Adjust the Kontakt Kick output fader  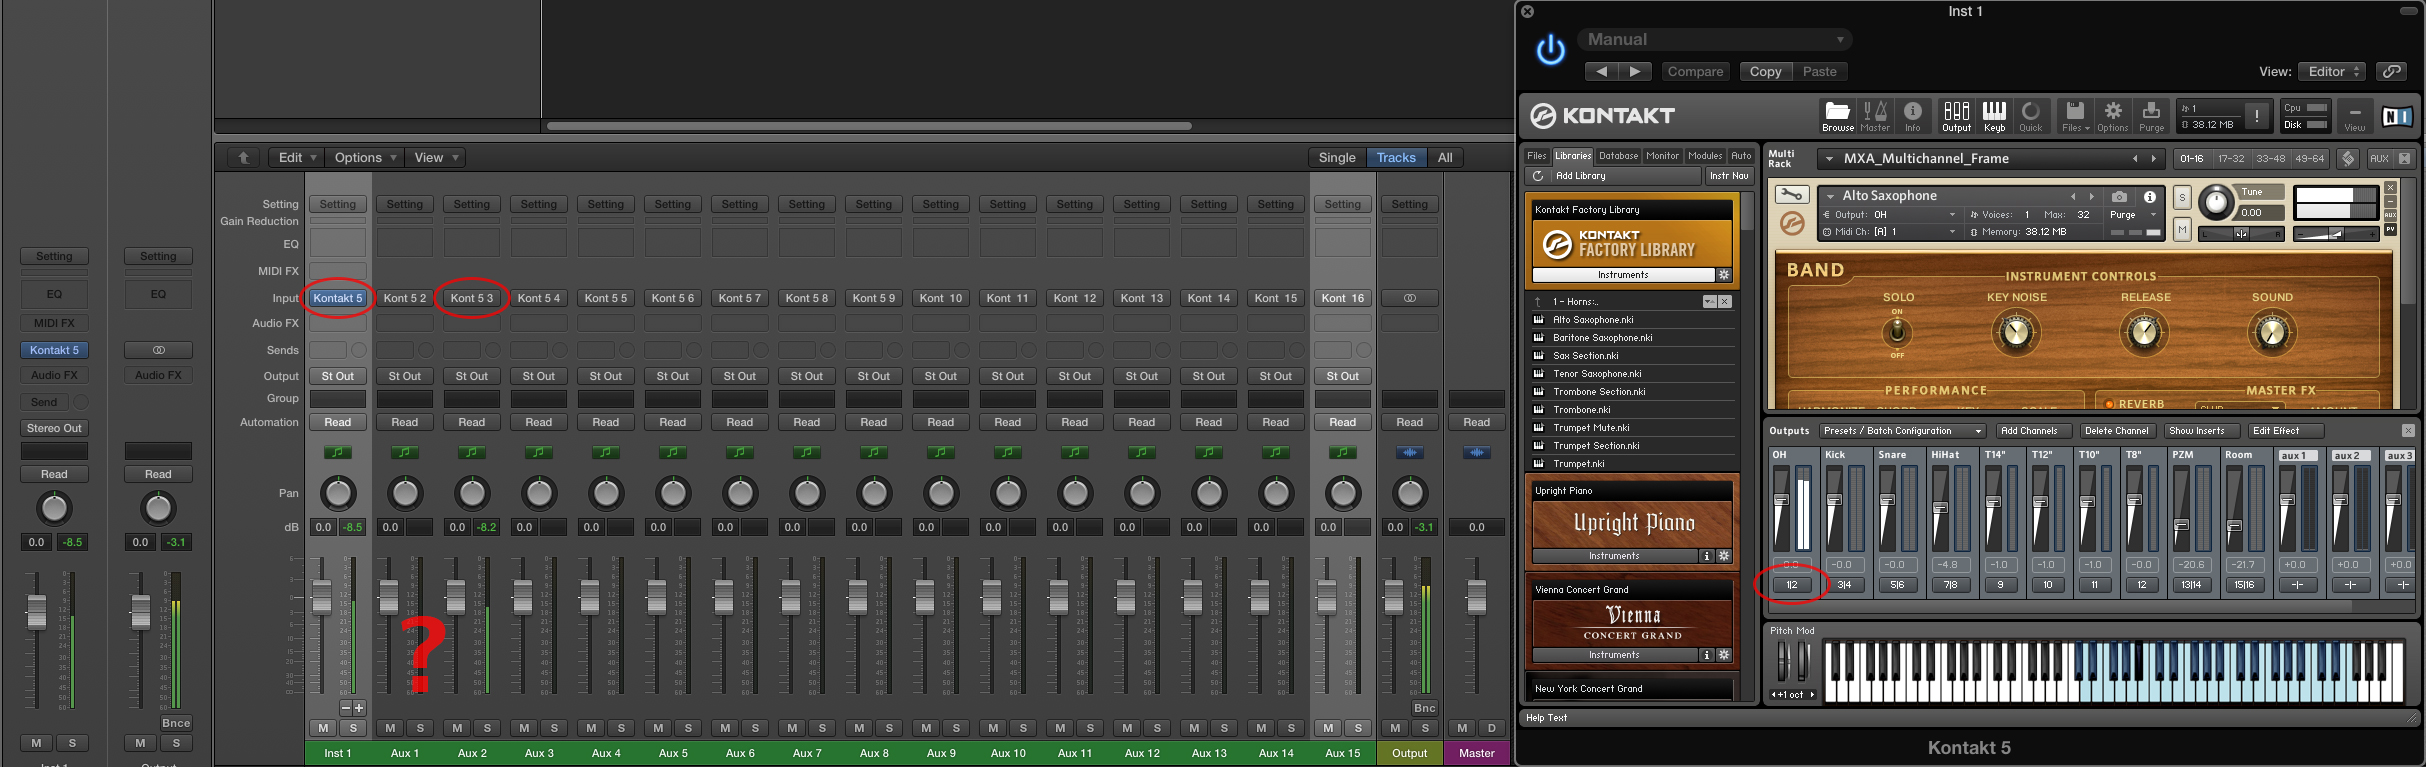pos(1834,500)
